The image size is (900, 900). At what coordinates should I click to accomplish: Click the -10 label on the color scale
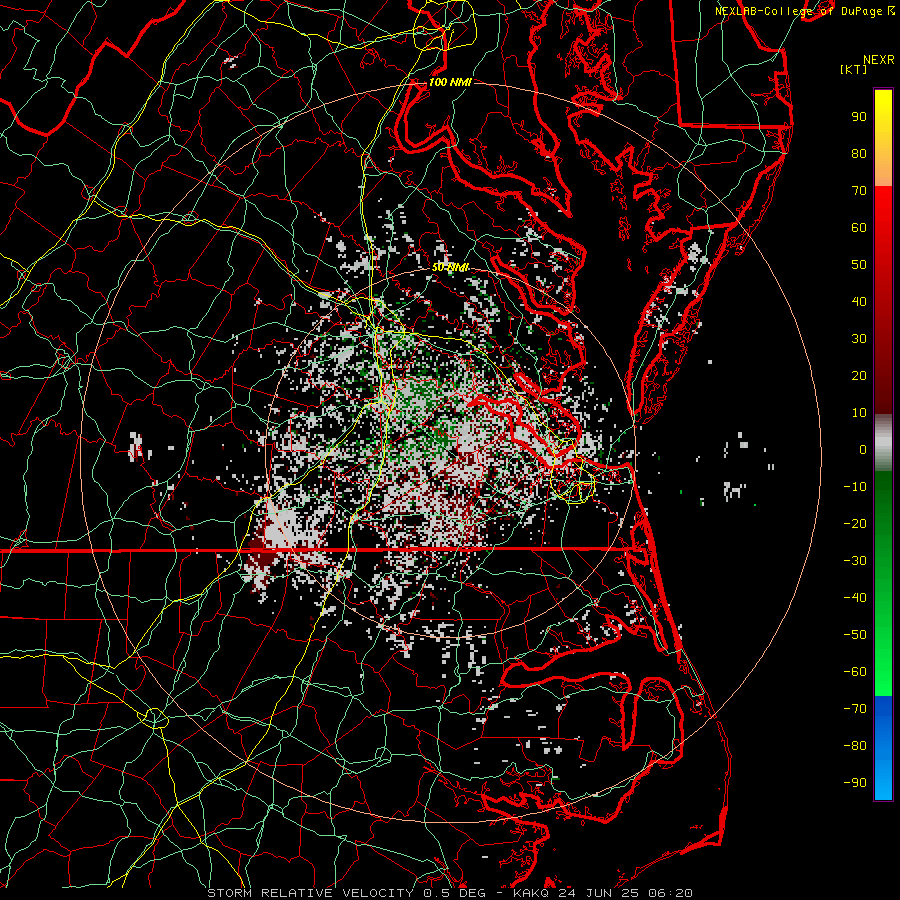tap(855, 487)
